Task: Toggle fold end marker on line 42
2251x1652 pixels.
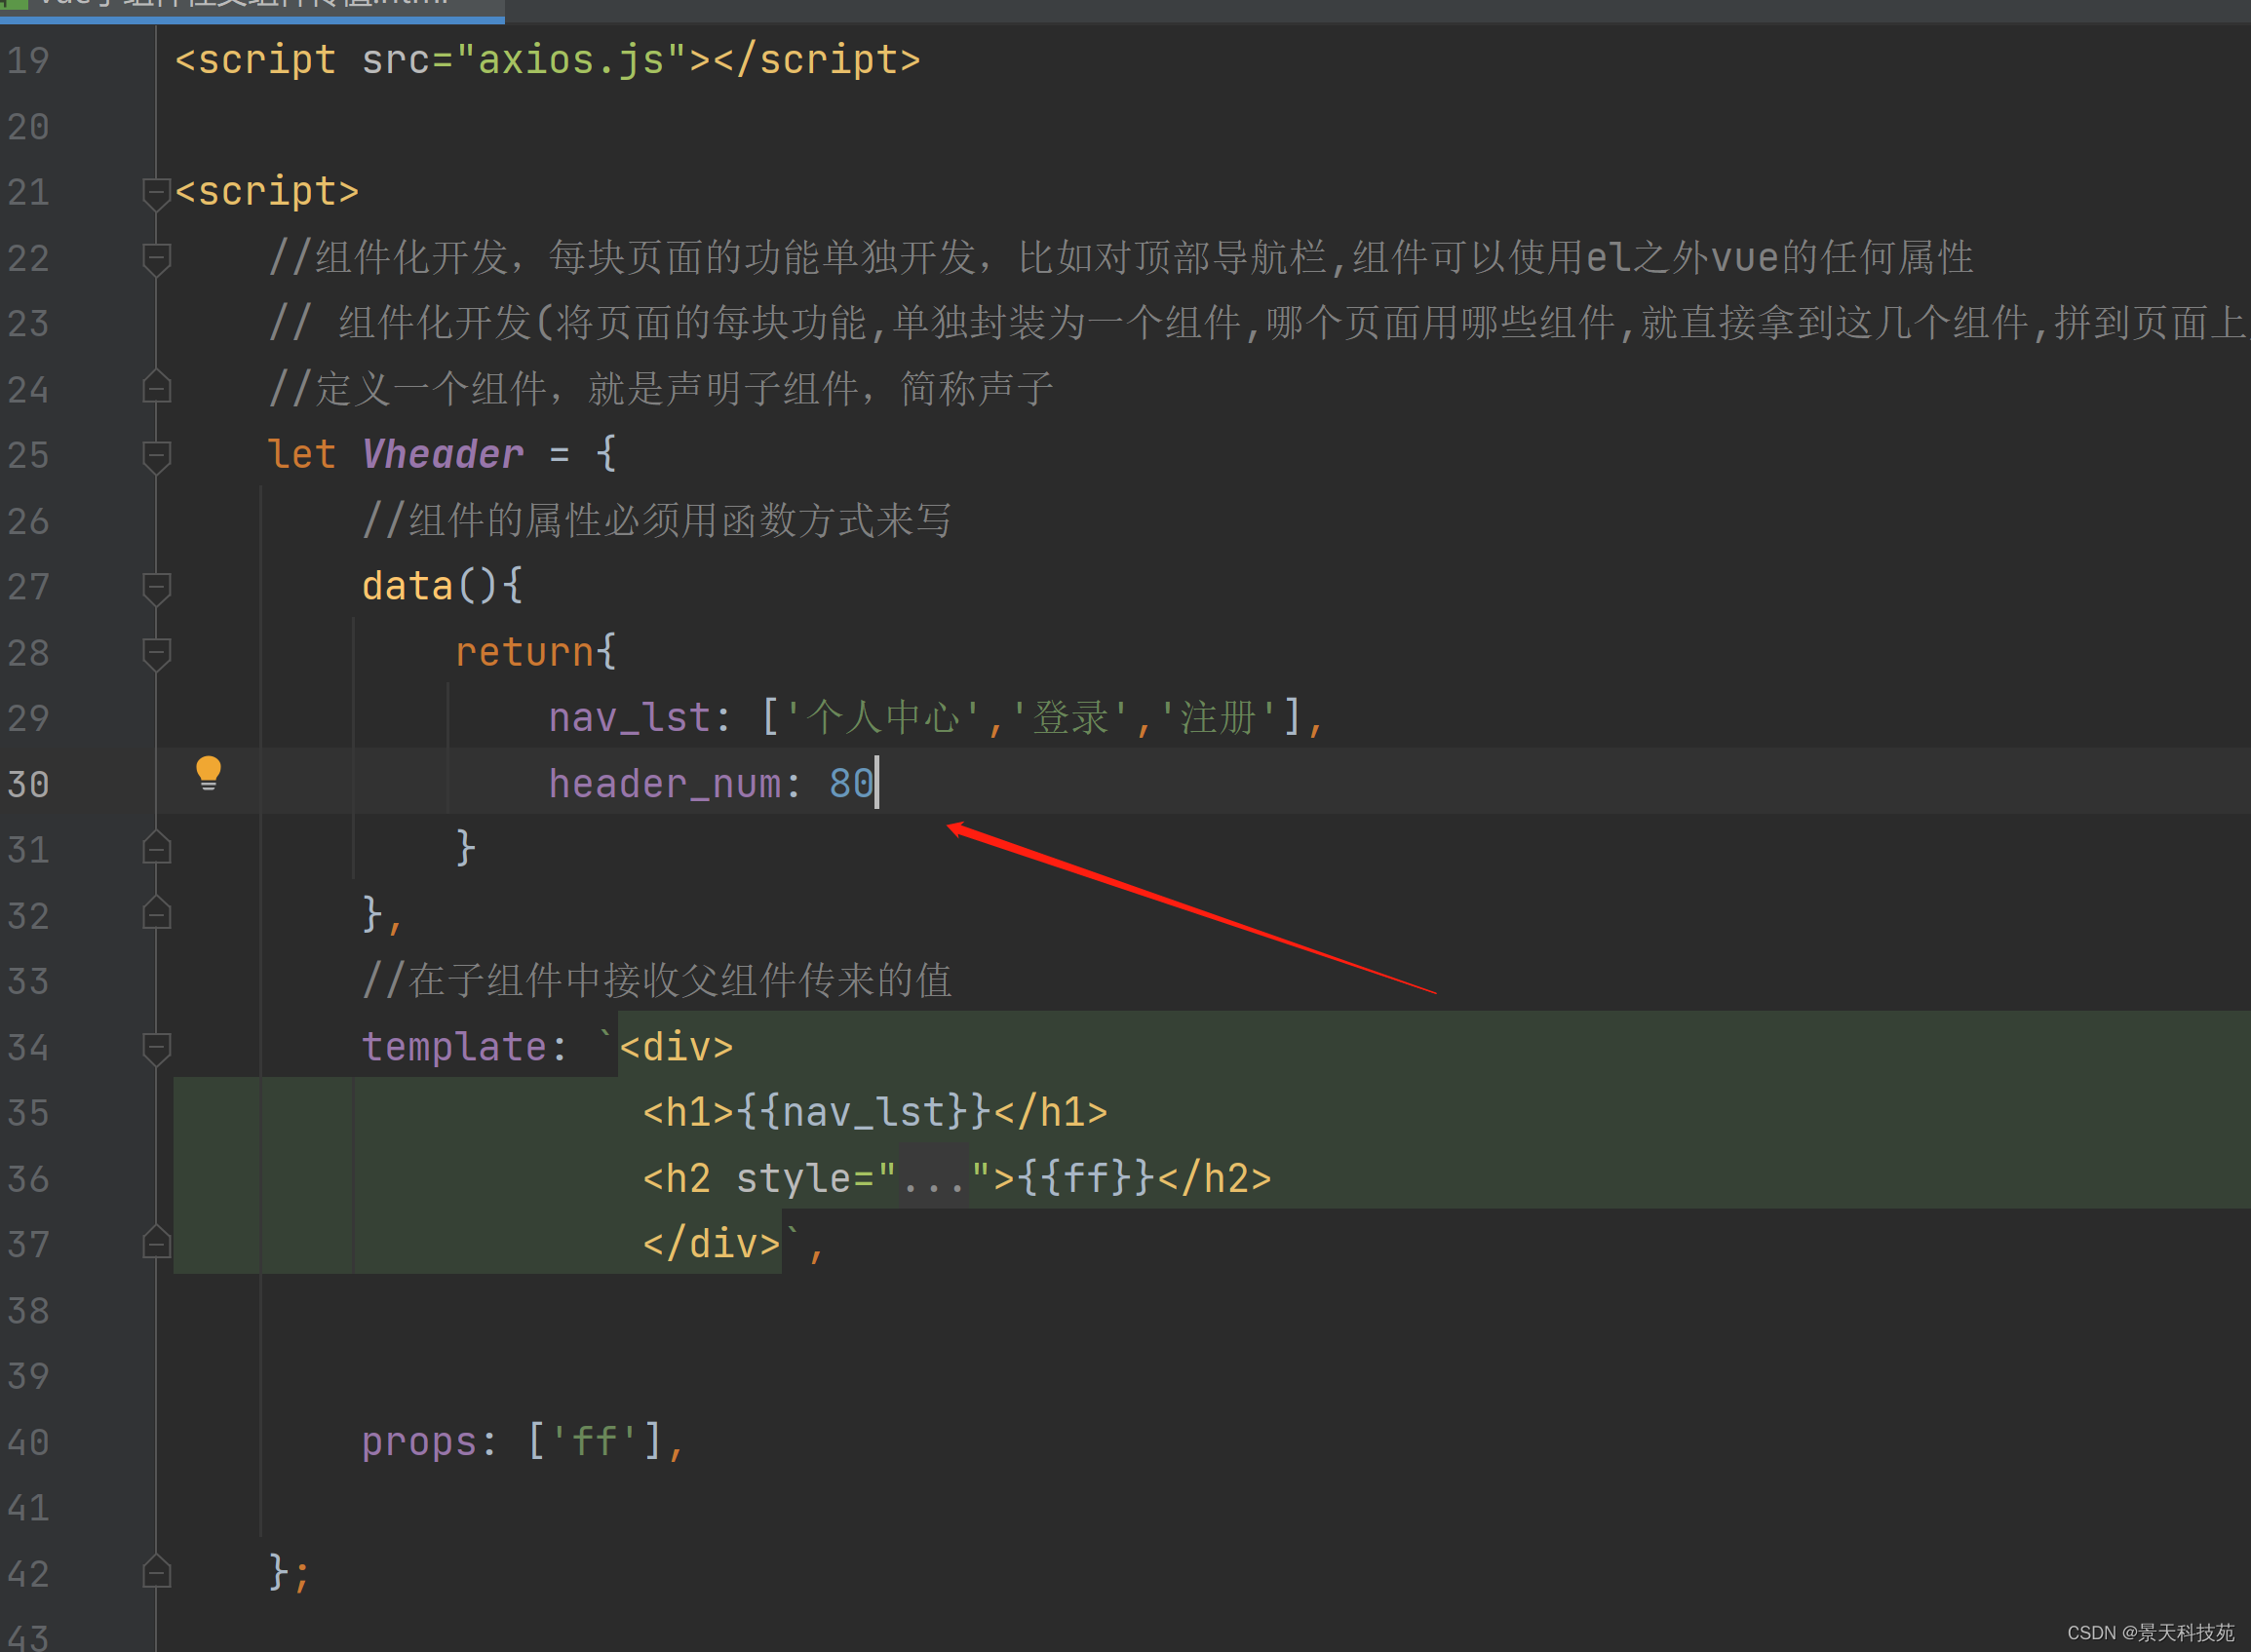Action: 156,1572
